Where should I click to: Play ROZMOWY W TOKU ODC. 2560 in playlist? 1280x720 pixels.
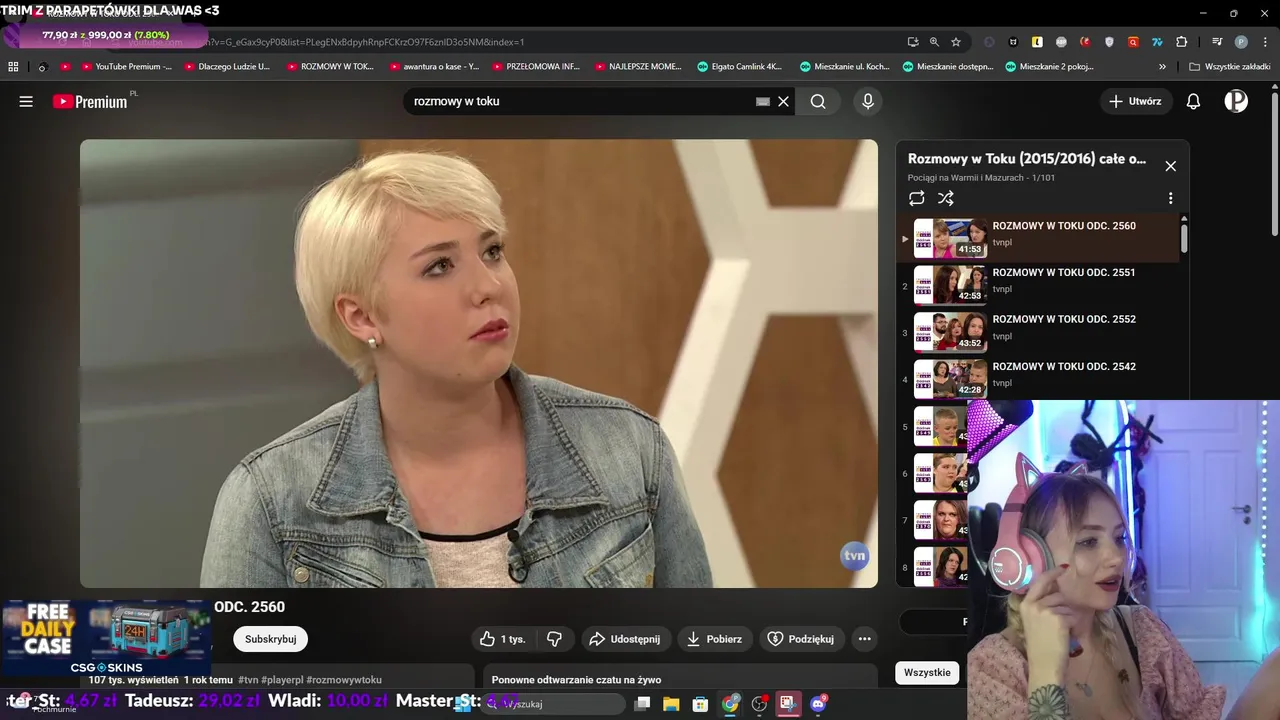[1038, 238]
